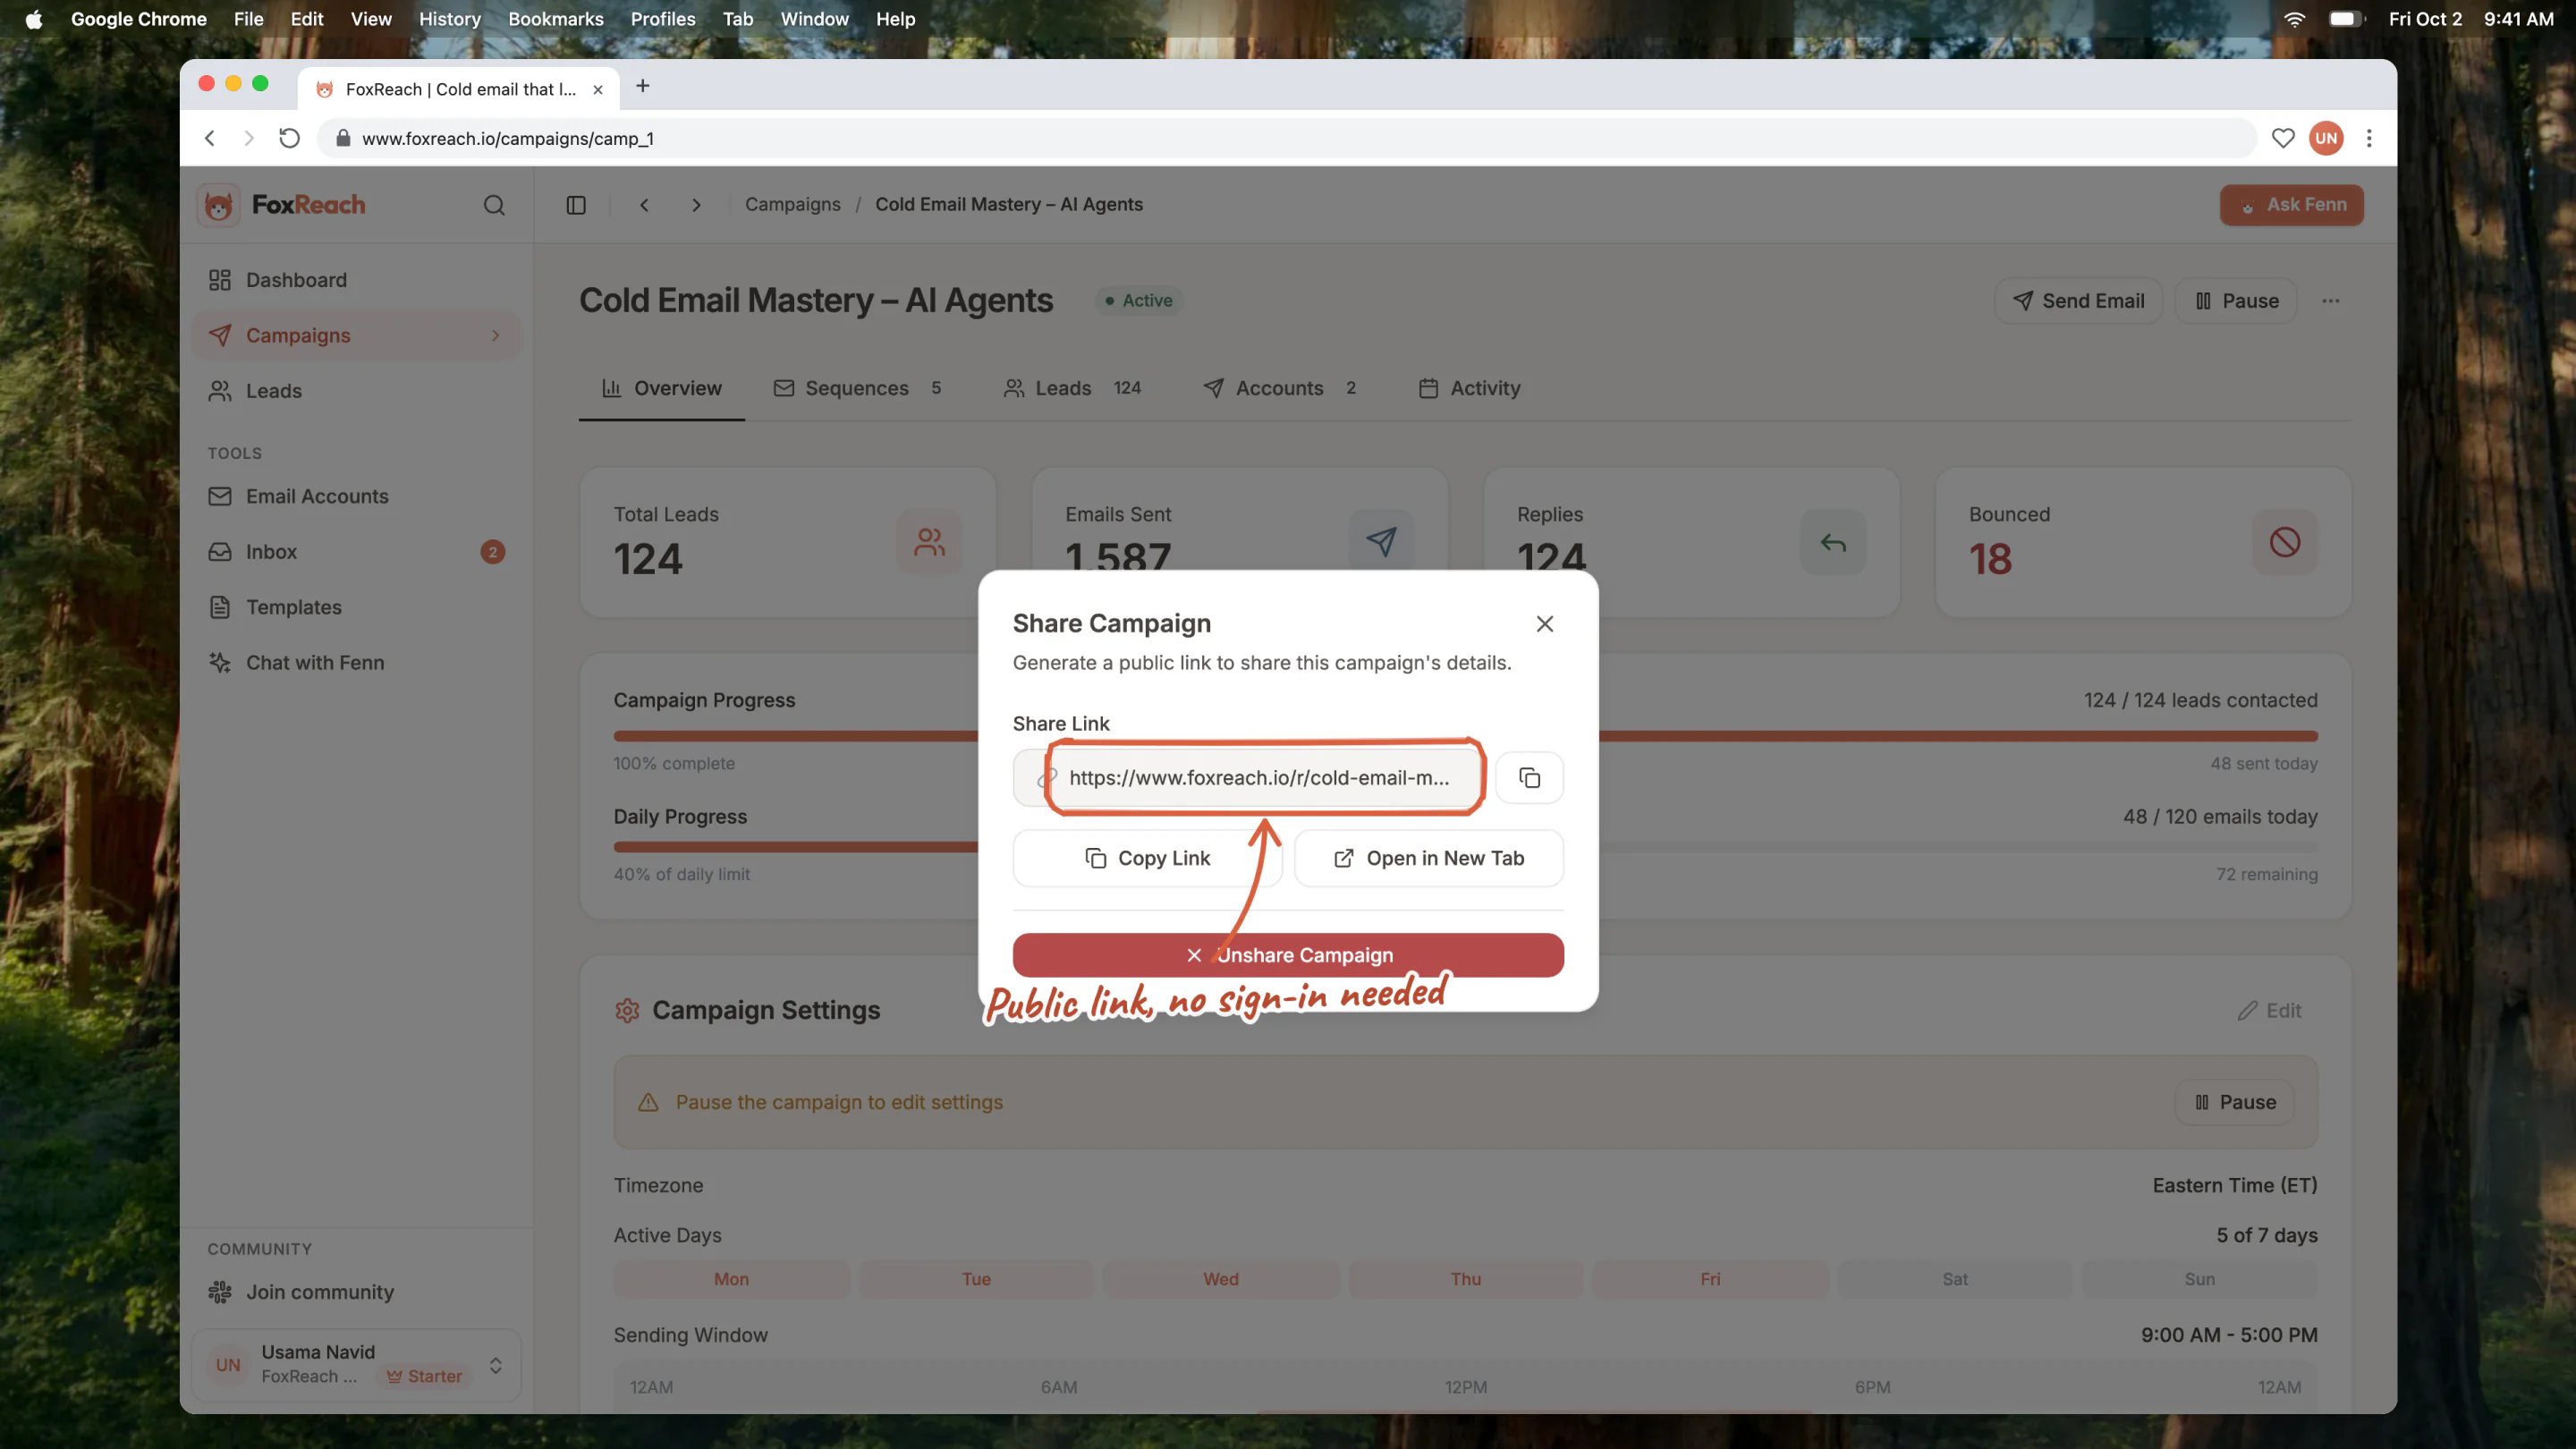Screen dimensions: 2576x1449
Task: Click the Campaigns breadcrumb link
Action: [792, 205]
